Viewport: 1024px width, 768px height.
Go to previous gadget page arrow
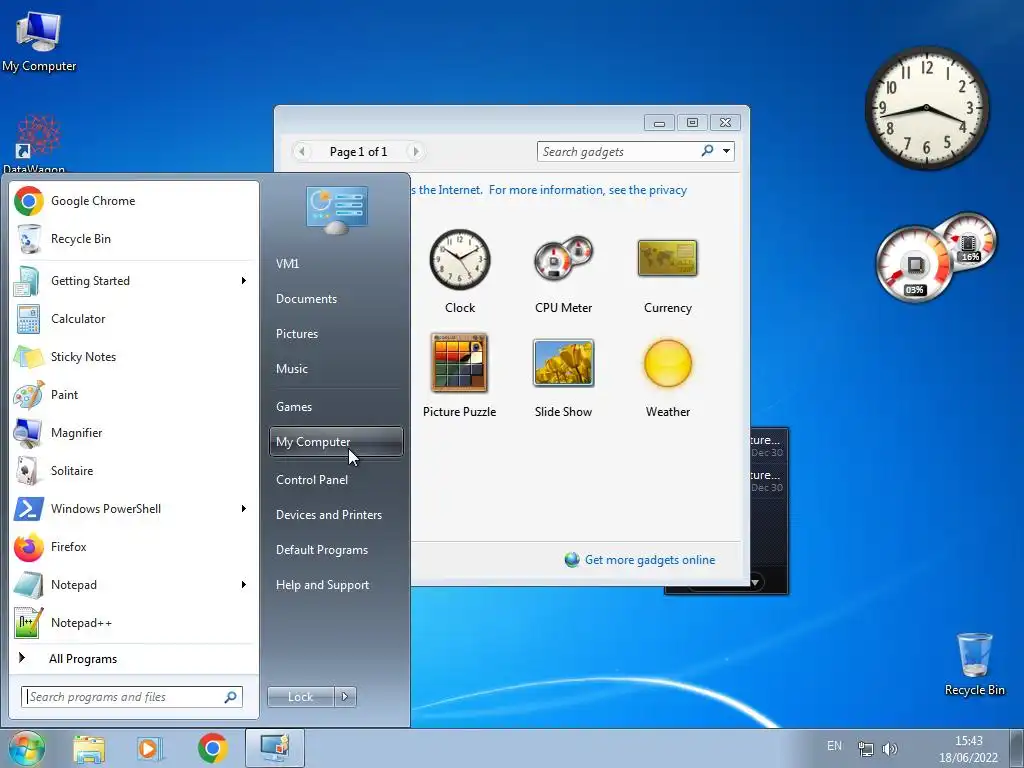(x=302, y=152)
